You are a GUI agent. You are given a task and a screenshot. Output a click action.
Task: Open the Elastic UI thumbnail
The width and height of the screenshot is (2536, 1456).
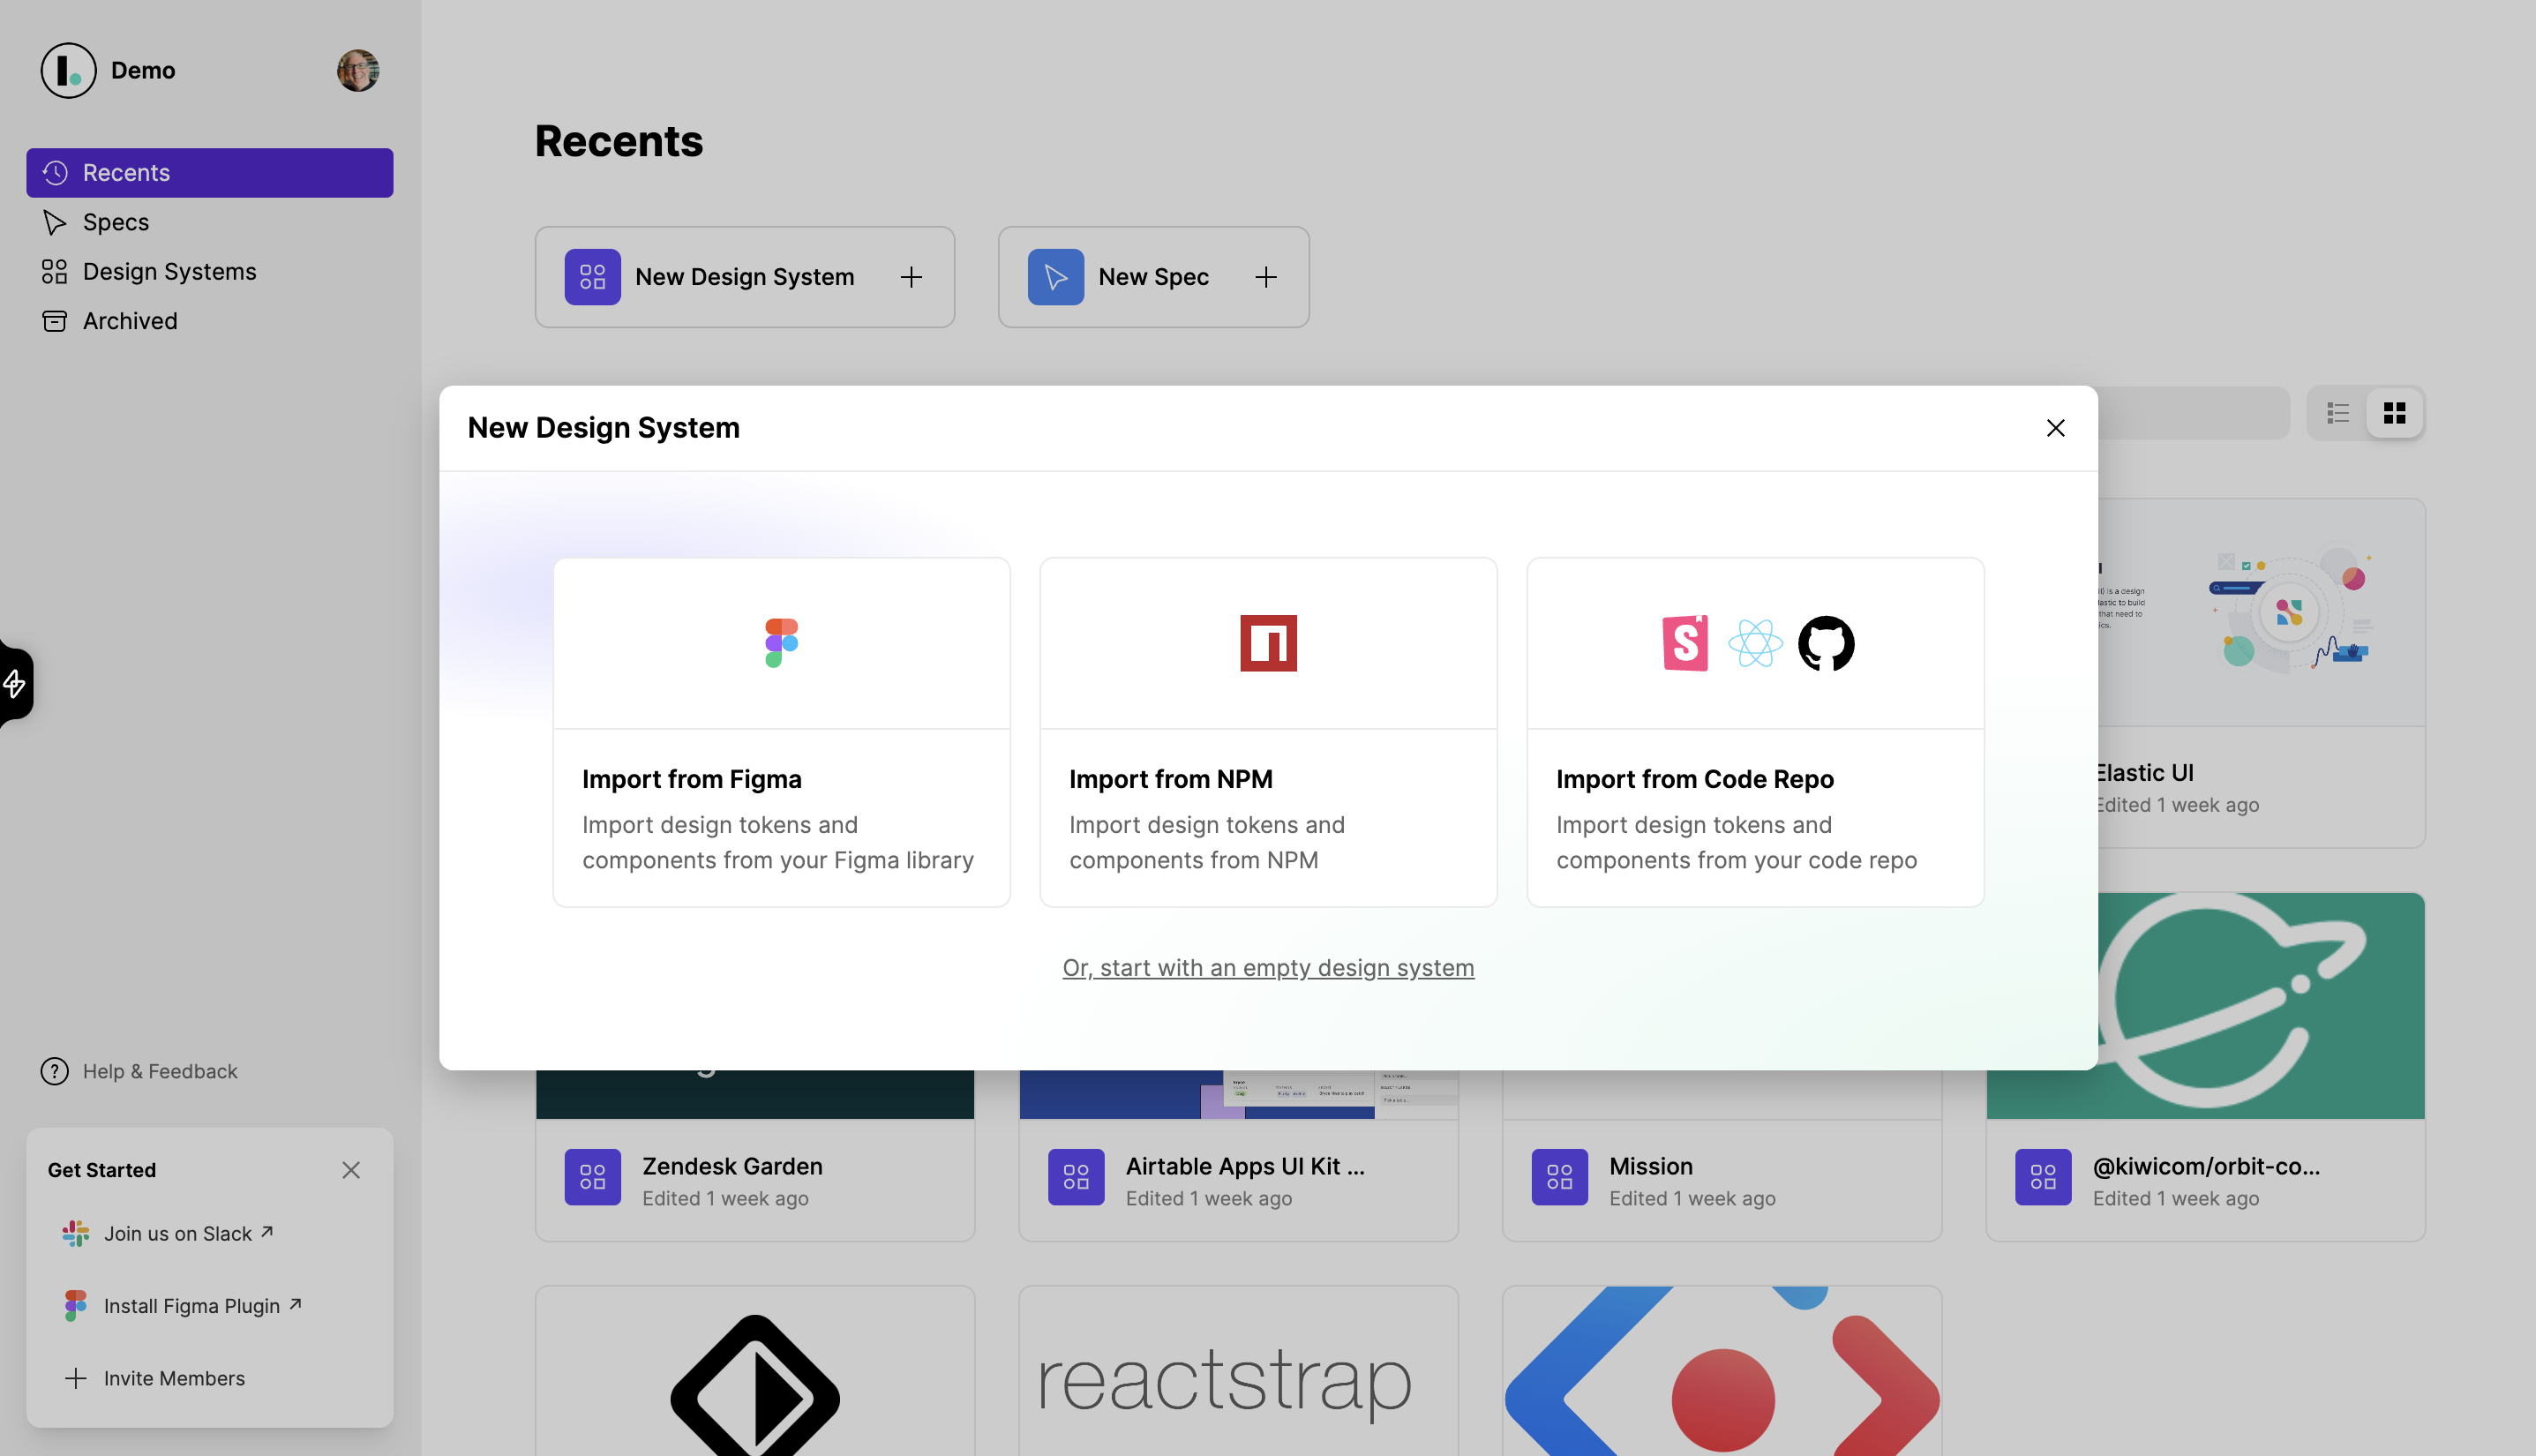pos(2263,612)
